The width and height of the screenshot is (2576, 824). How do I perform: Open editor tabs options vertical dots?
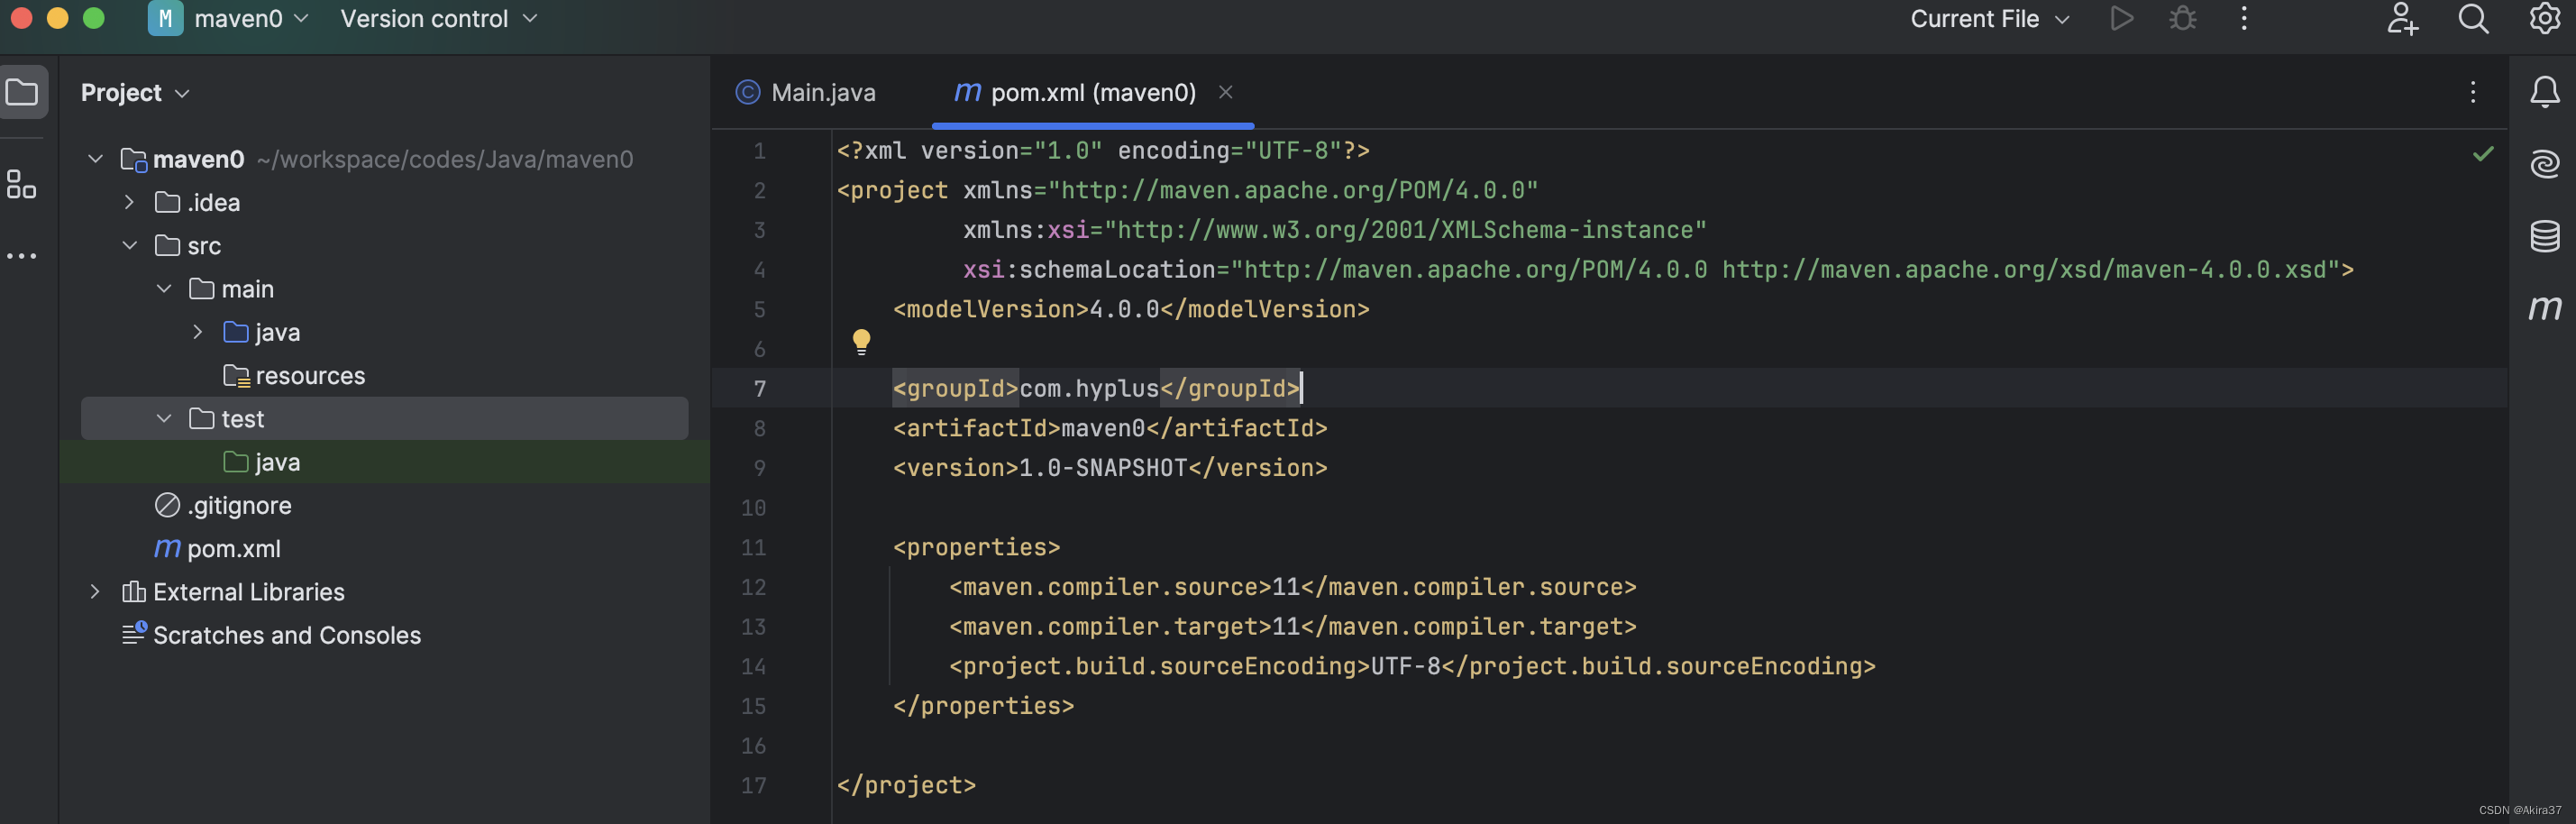(2472, 92)
